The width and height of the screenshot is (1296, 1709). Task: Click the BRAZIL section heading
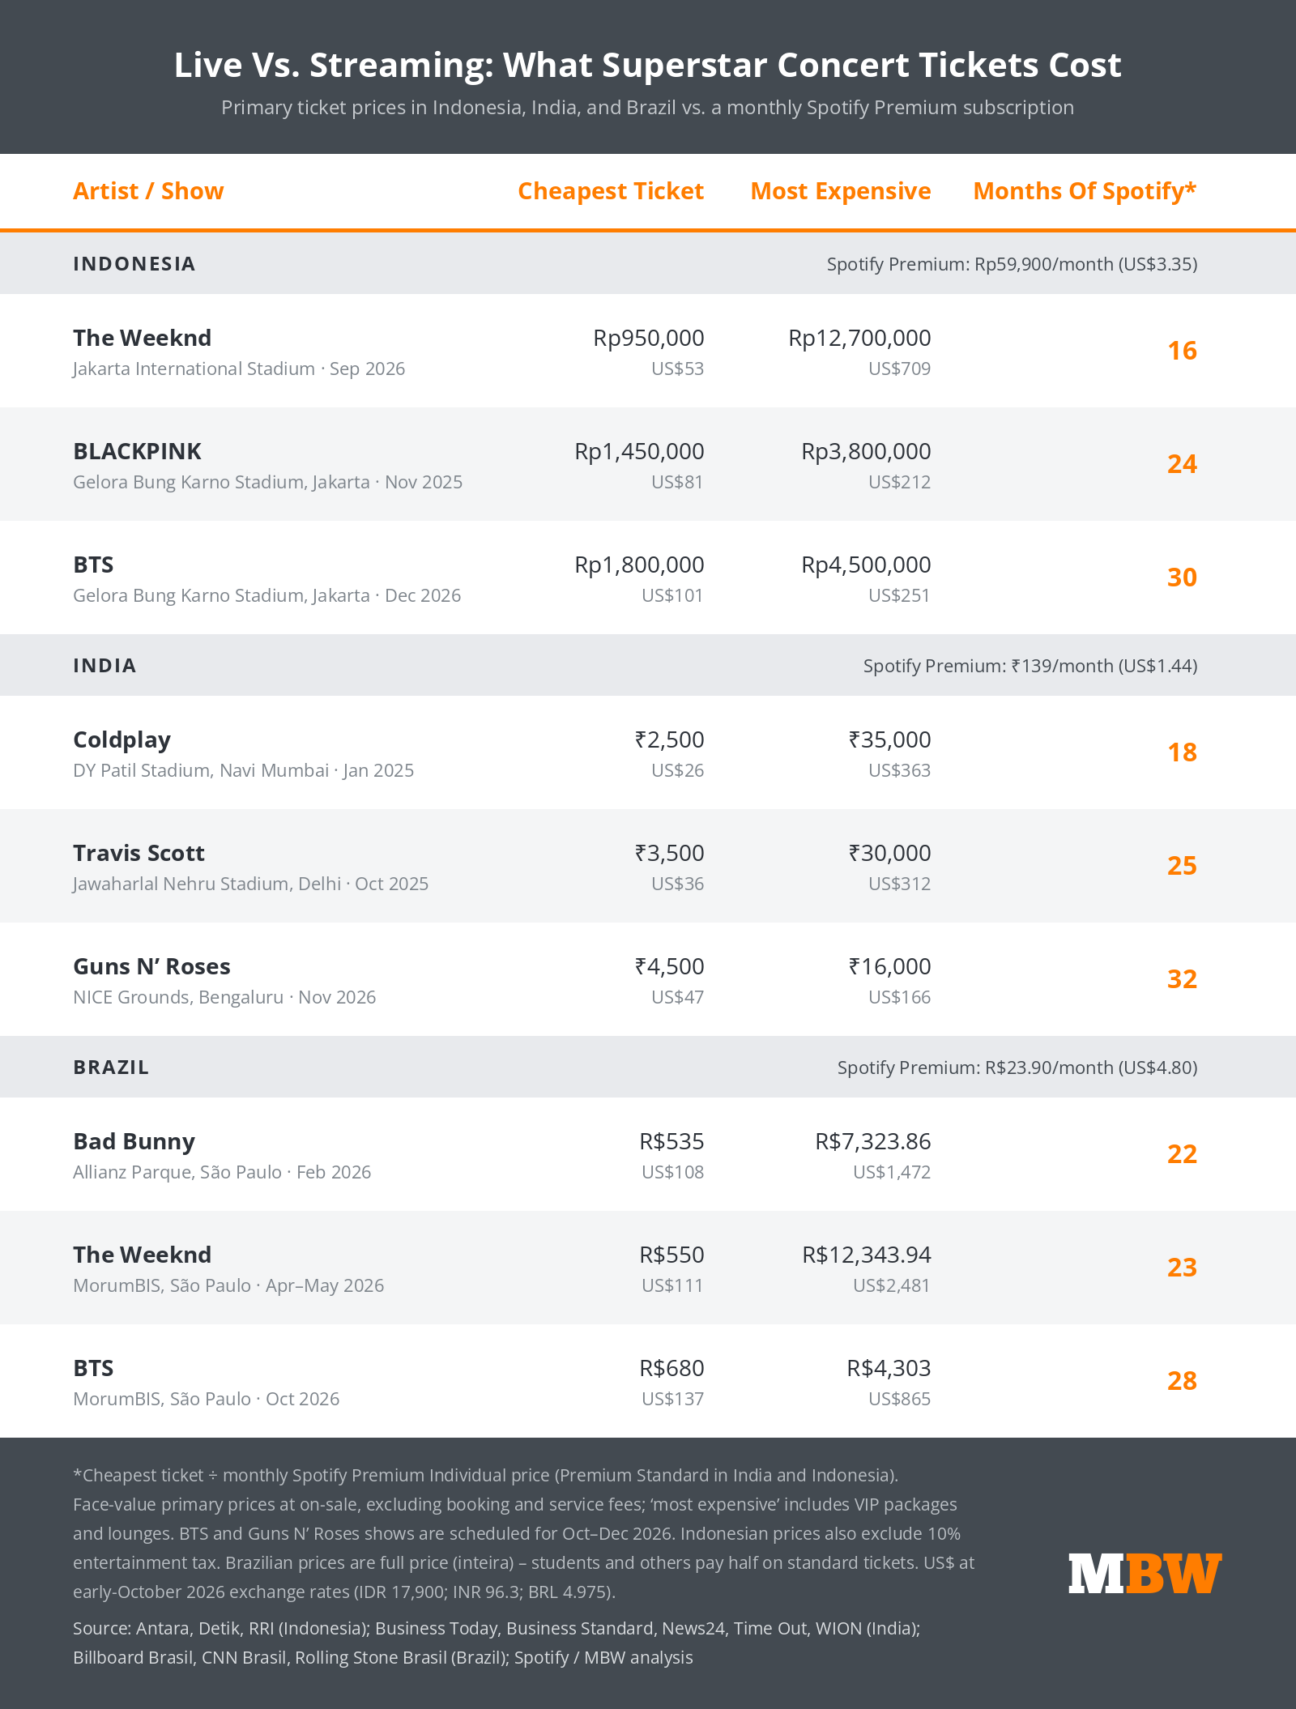click(x=111, y=1067)
